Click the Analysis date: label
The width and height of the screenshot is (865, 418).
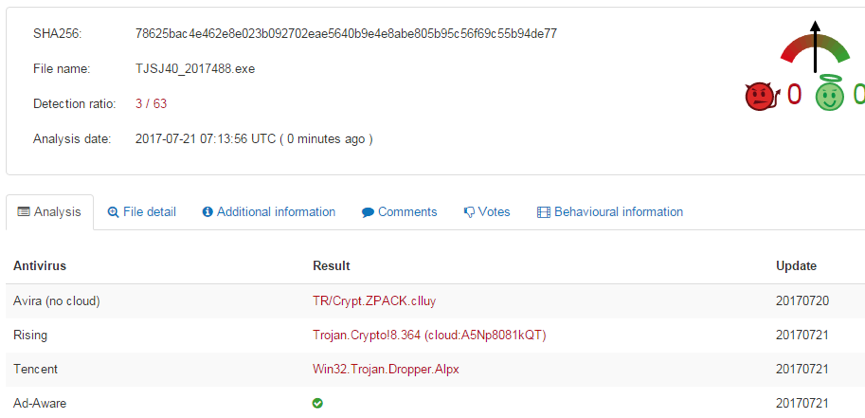coord(72,139)
